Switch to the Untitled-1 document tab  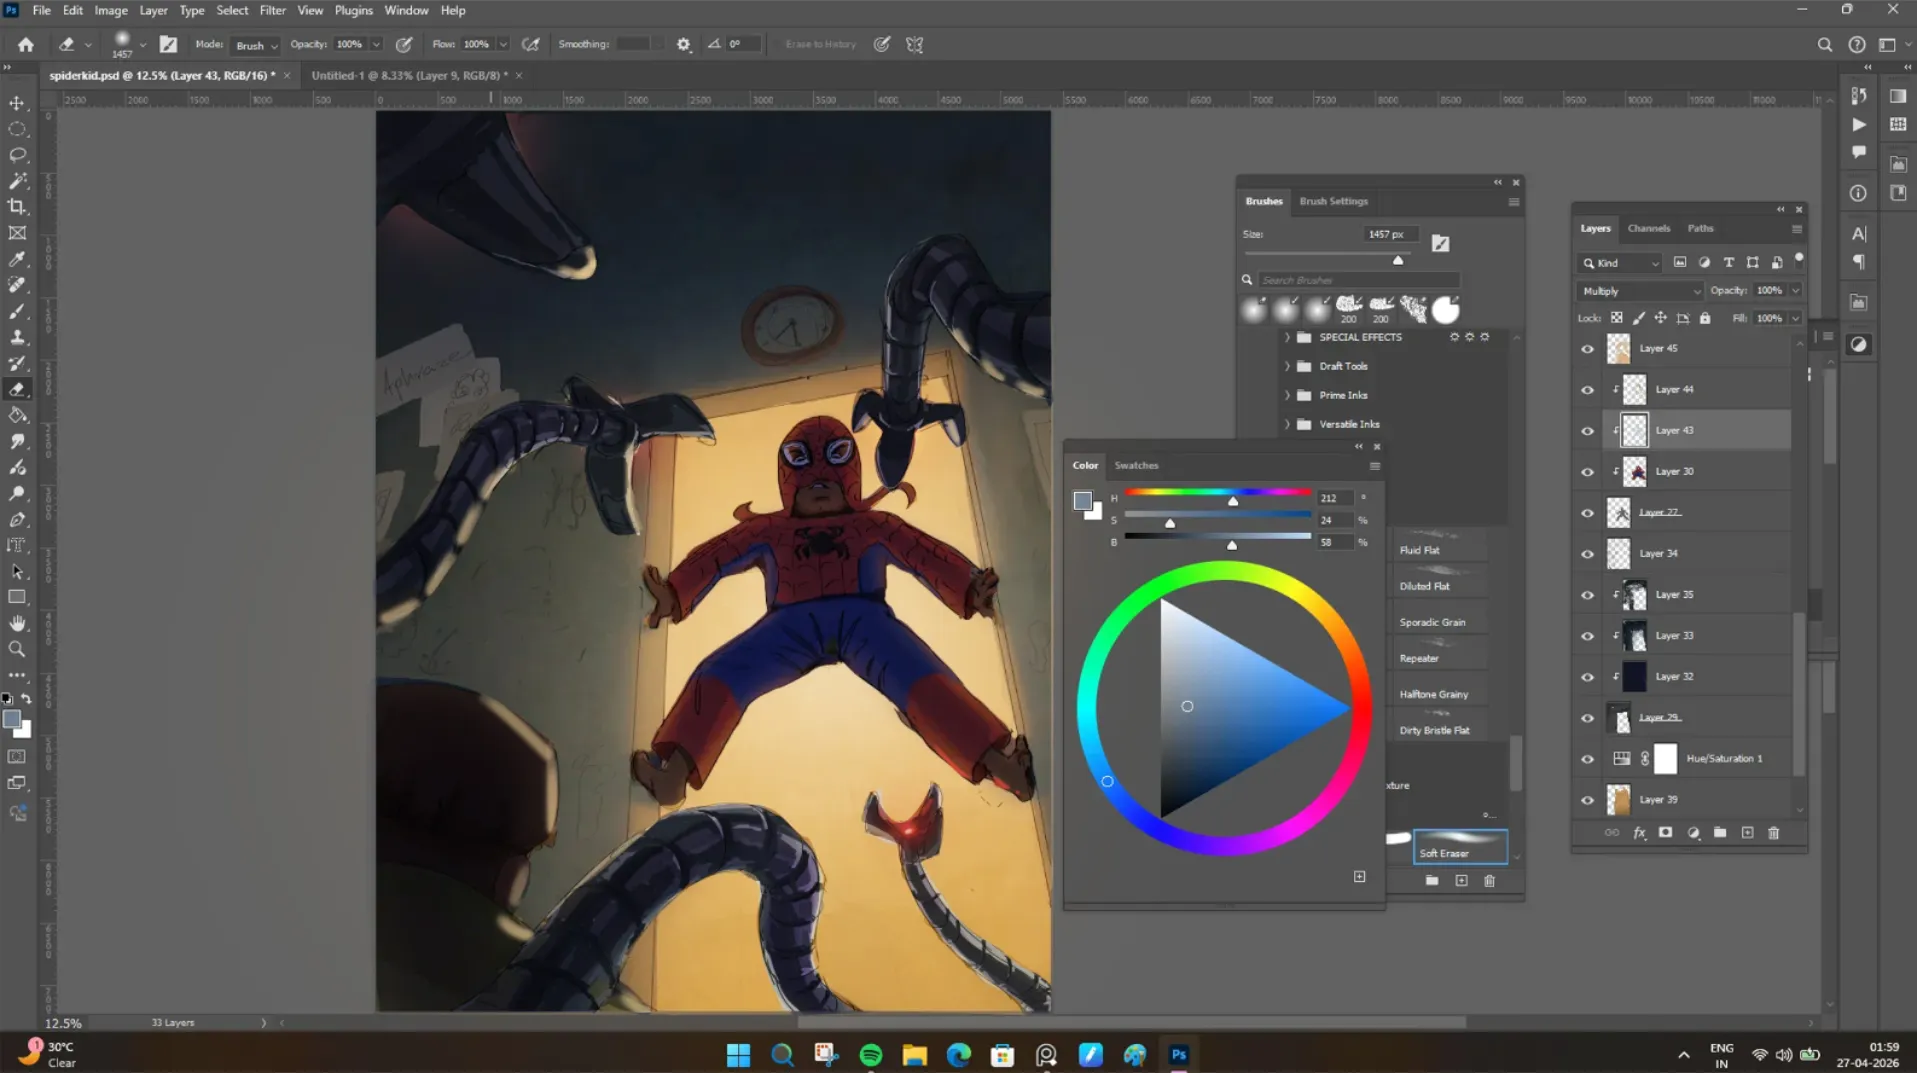[x=409, y=75]
